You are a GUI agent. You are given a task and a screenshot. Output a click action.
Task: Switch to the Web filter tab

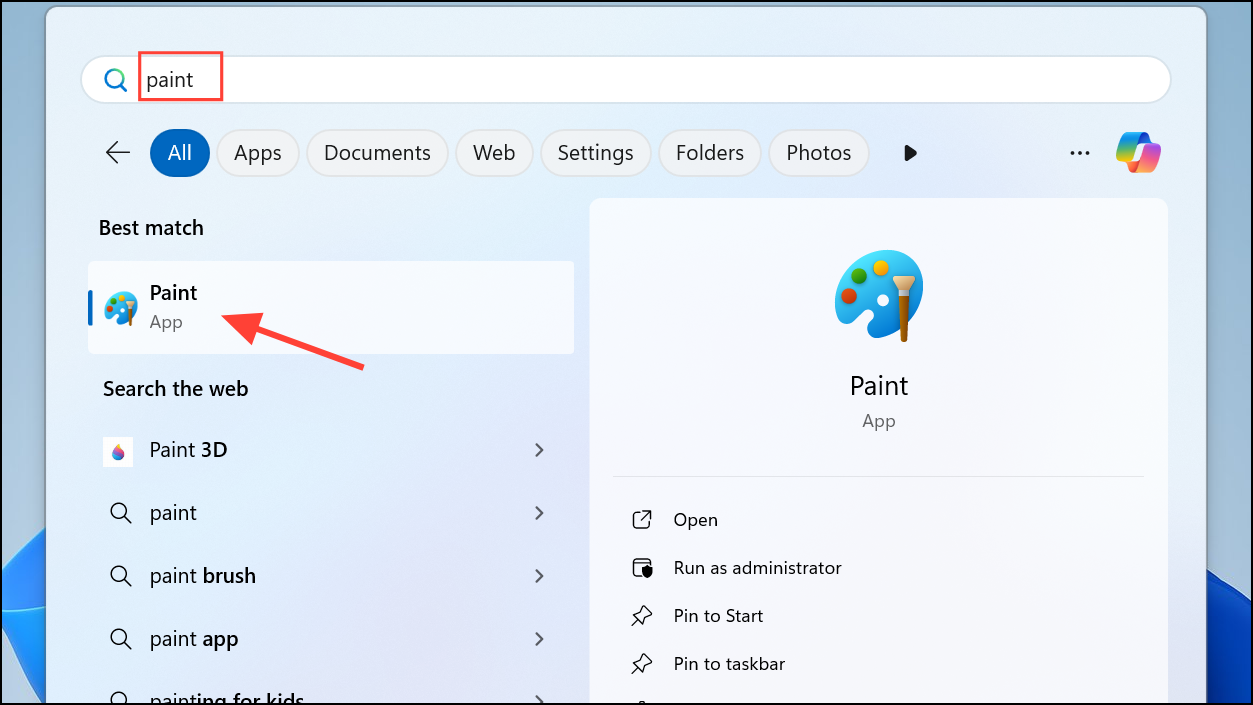[x=494, y=153]
